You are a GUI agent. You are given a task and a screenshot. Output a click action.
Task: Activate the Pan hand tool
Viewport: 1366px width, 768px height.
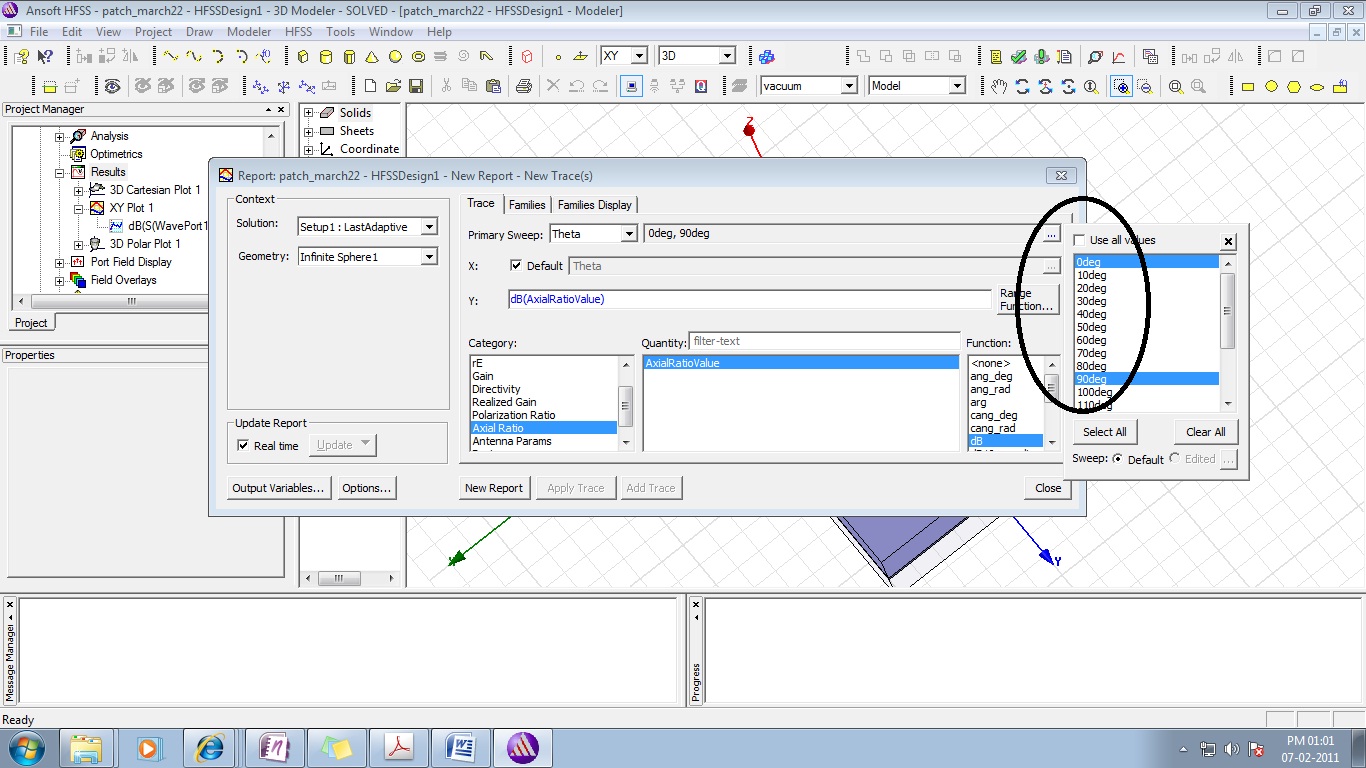point(998,87)
